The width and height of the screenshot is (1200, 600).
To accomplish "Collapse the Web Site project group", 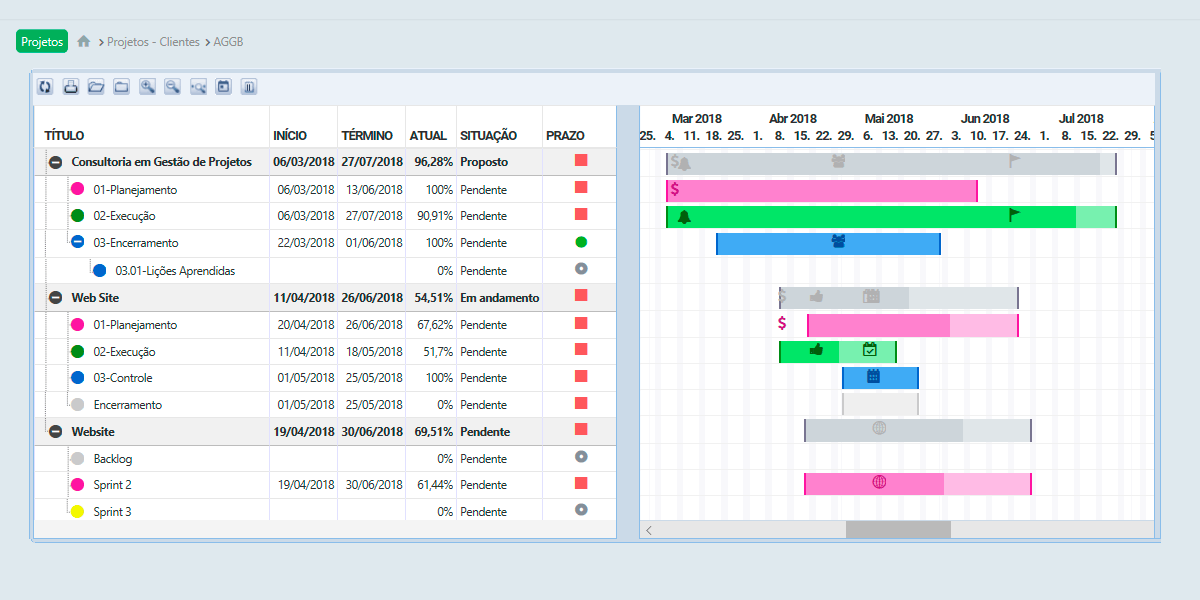I will [55, 298].
